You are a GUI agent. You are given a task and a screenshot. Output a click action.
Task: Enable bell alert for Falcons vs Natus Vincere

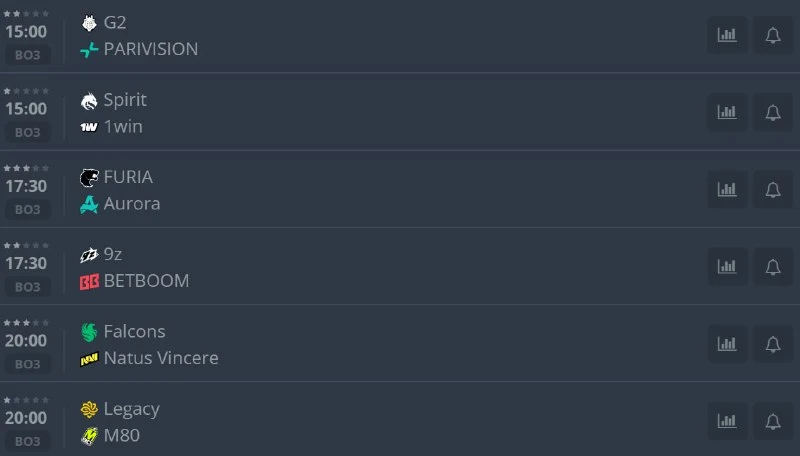[x=773, y=344]
